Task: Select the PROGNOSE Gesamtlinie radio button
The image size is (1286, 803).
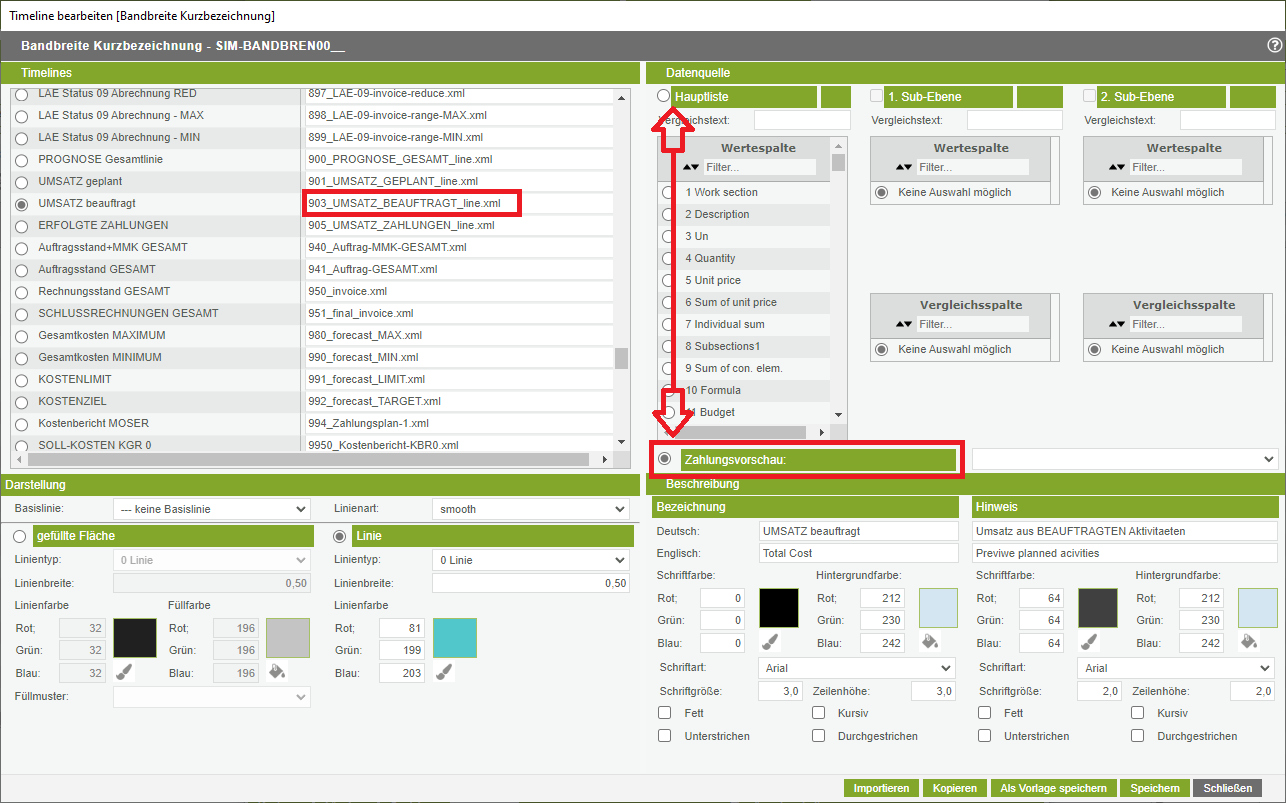Action: point(21,160)
